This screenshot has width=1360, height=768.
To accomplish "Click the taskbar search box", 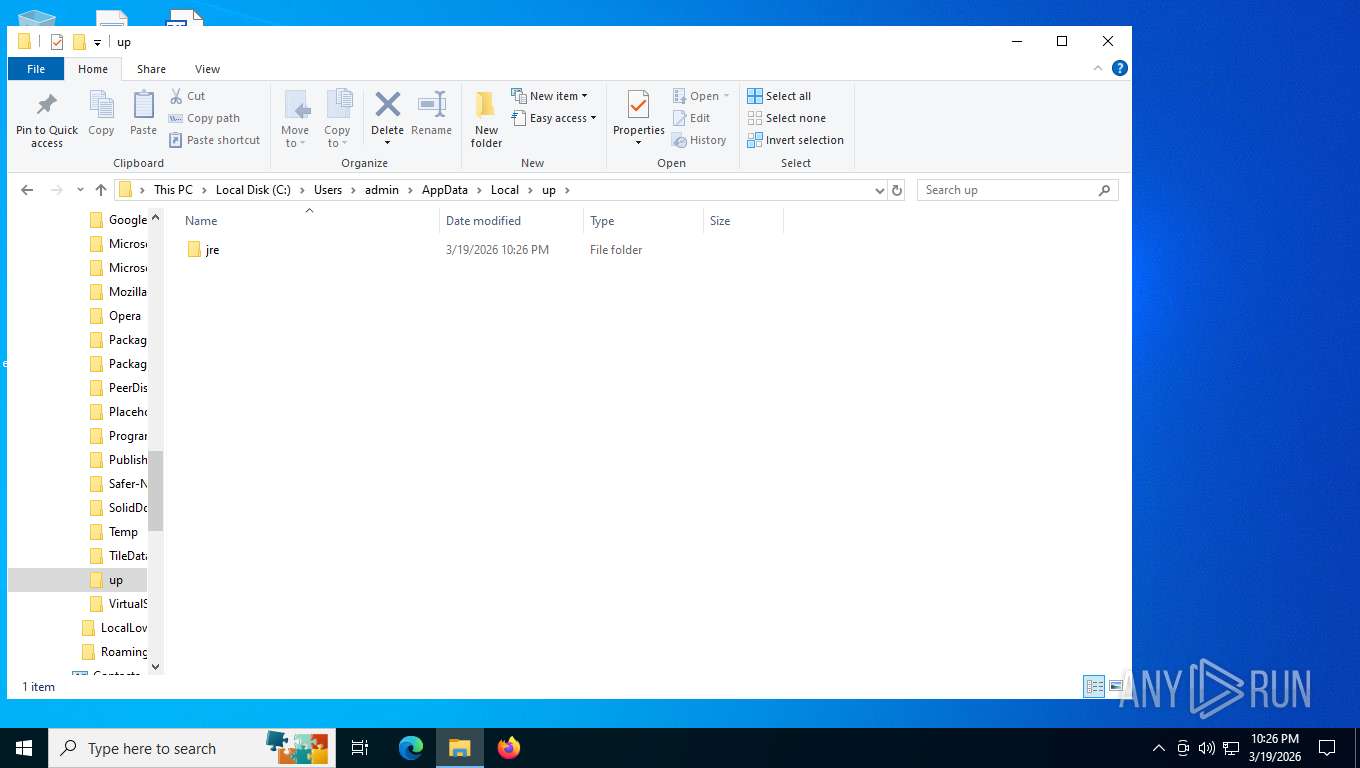I will [192, 748].
